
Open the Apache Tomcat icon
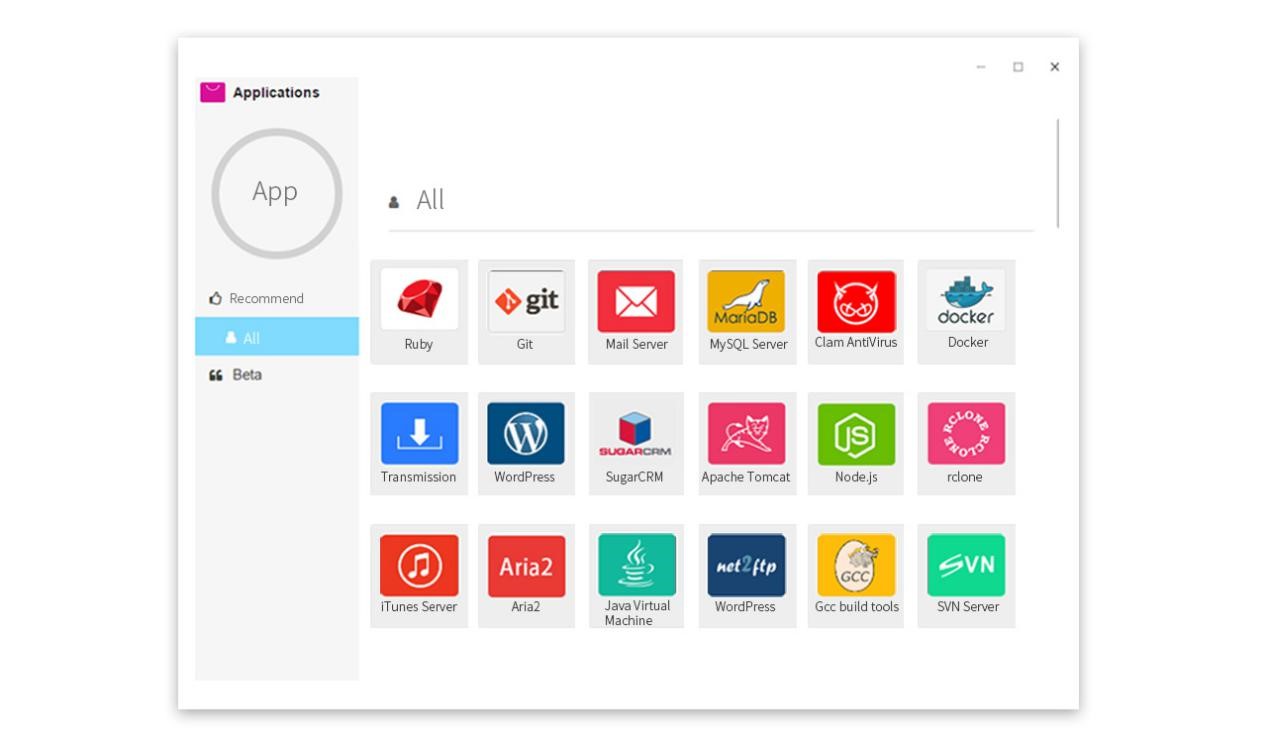pyautogui.click(x=746, y=433)
